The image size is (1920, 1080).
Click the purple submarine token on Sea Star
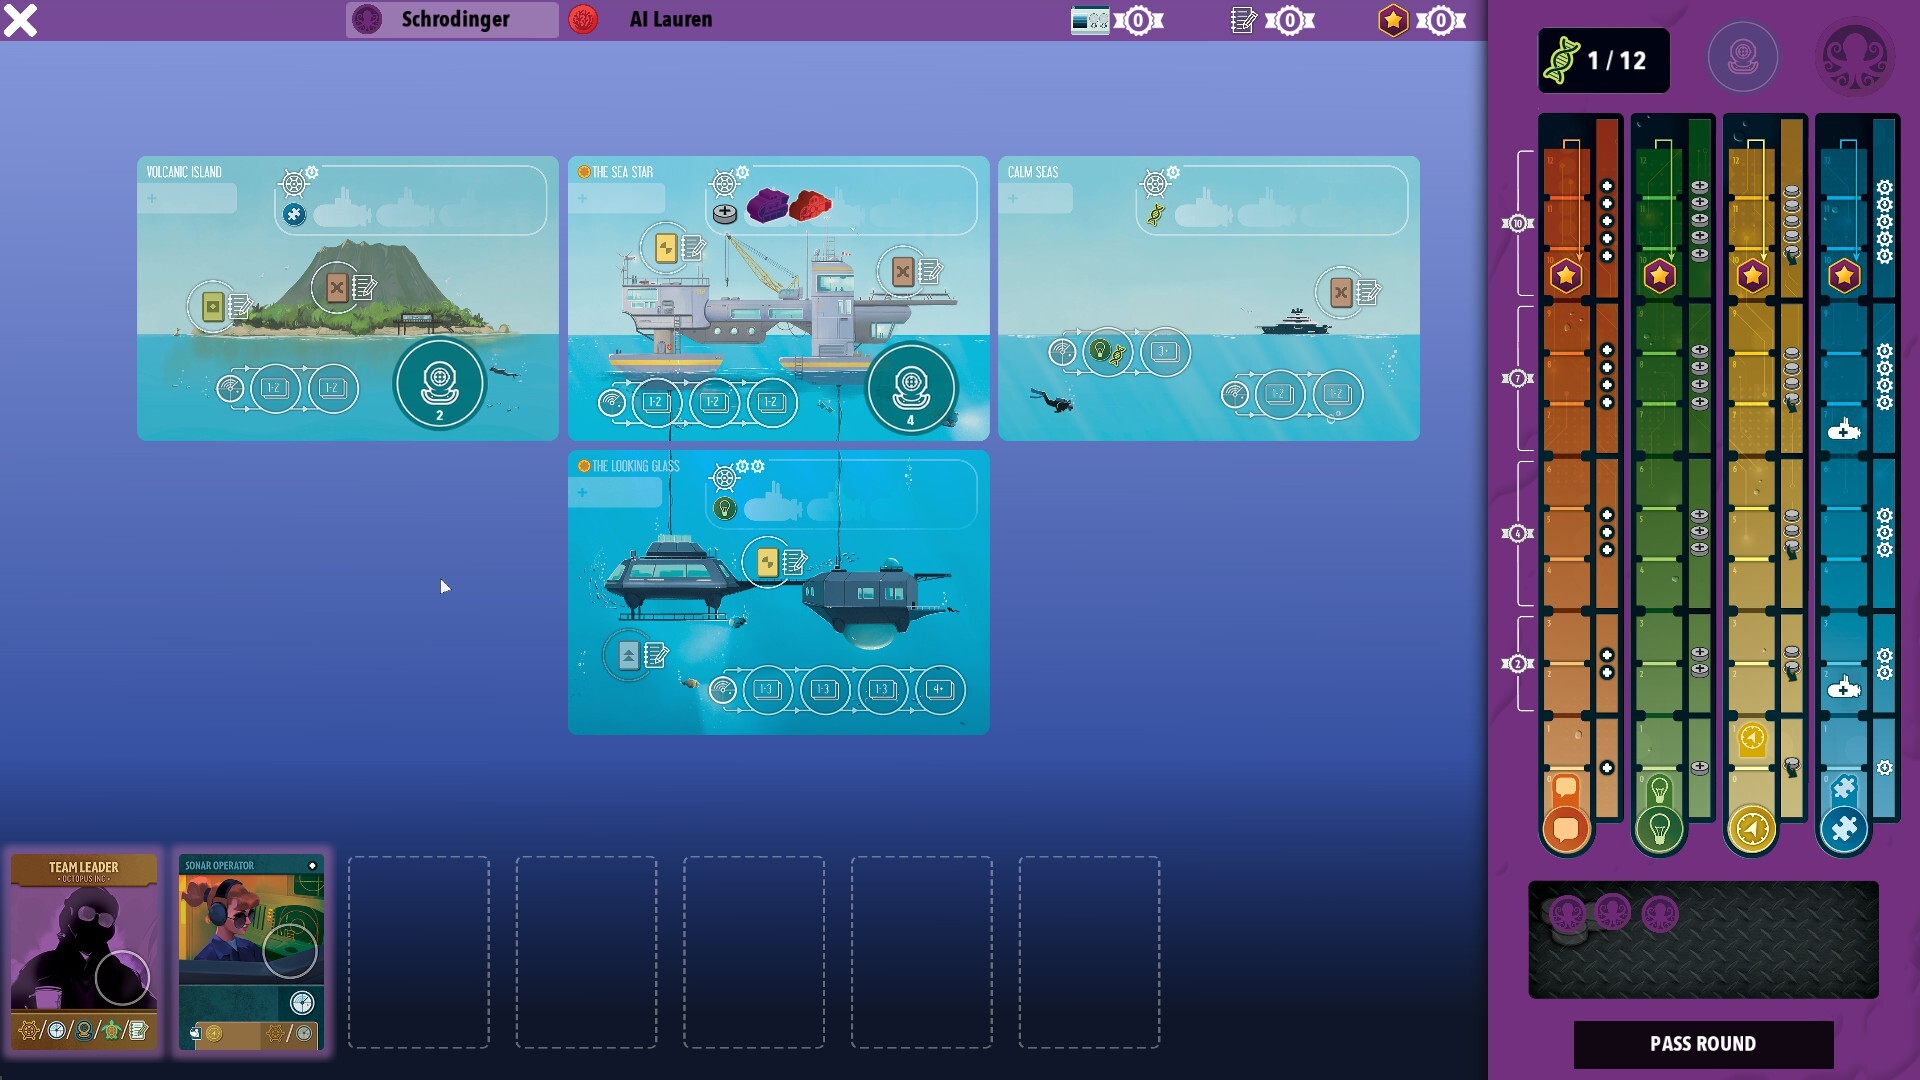point(767,206)
